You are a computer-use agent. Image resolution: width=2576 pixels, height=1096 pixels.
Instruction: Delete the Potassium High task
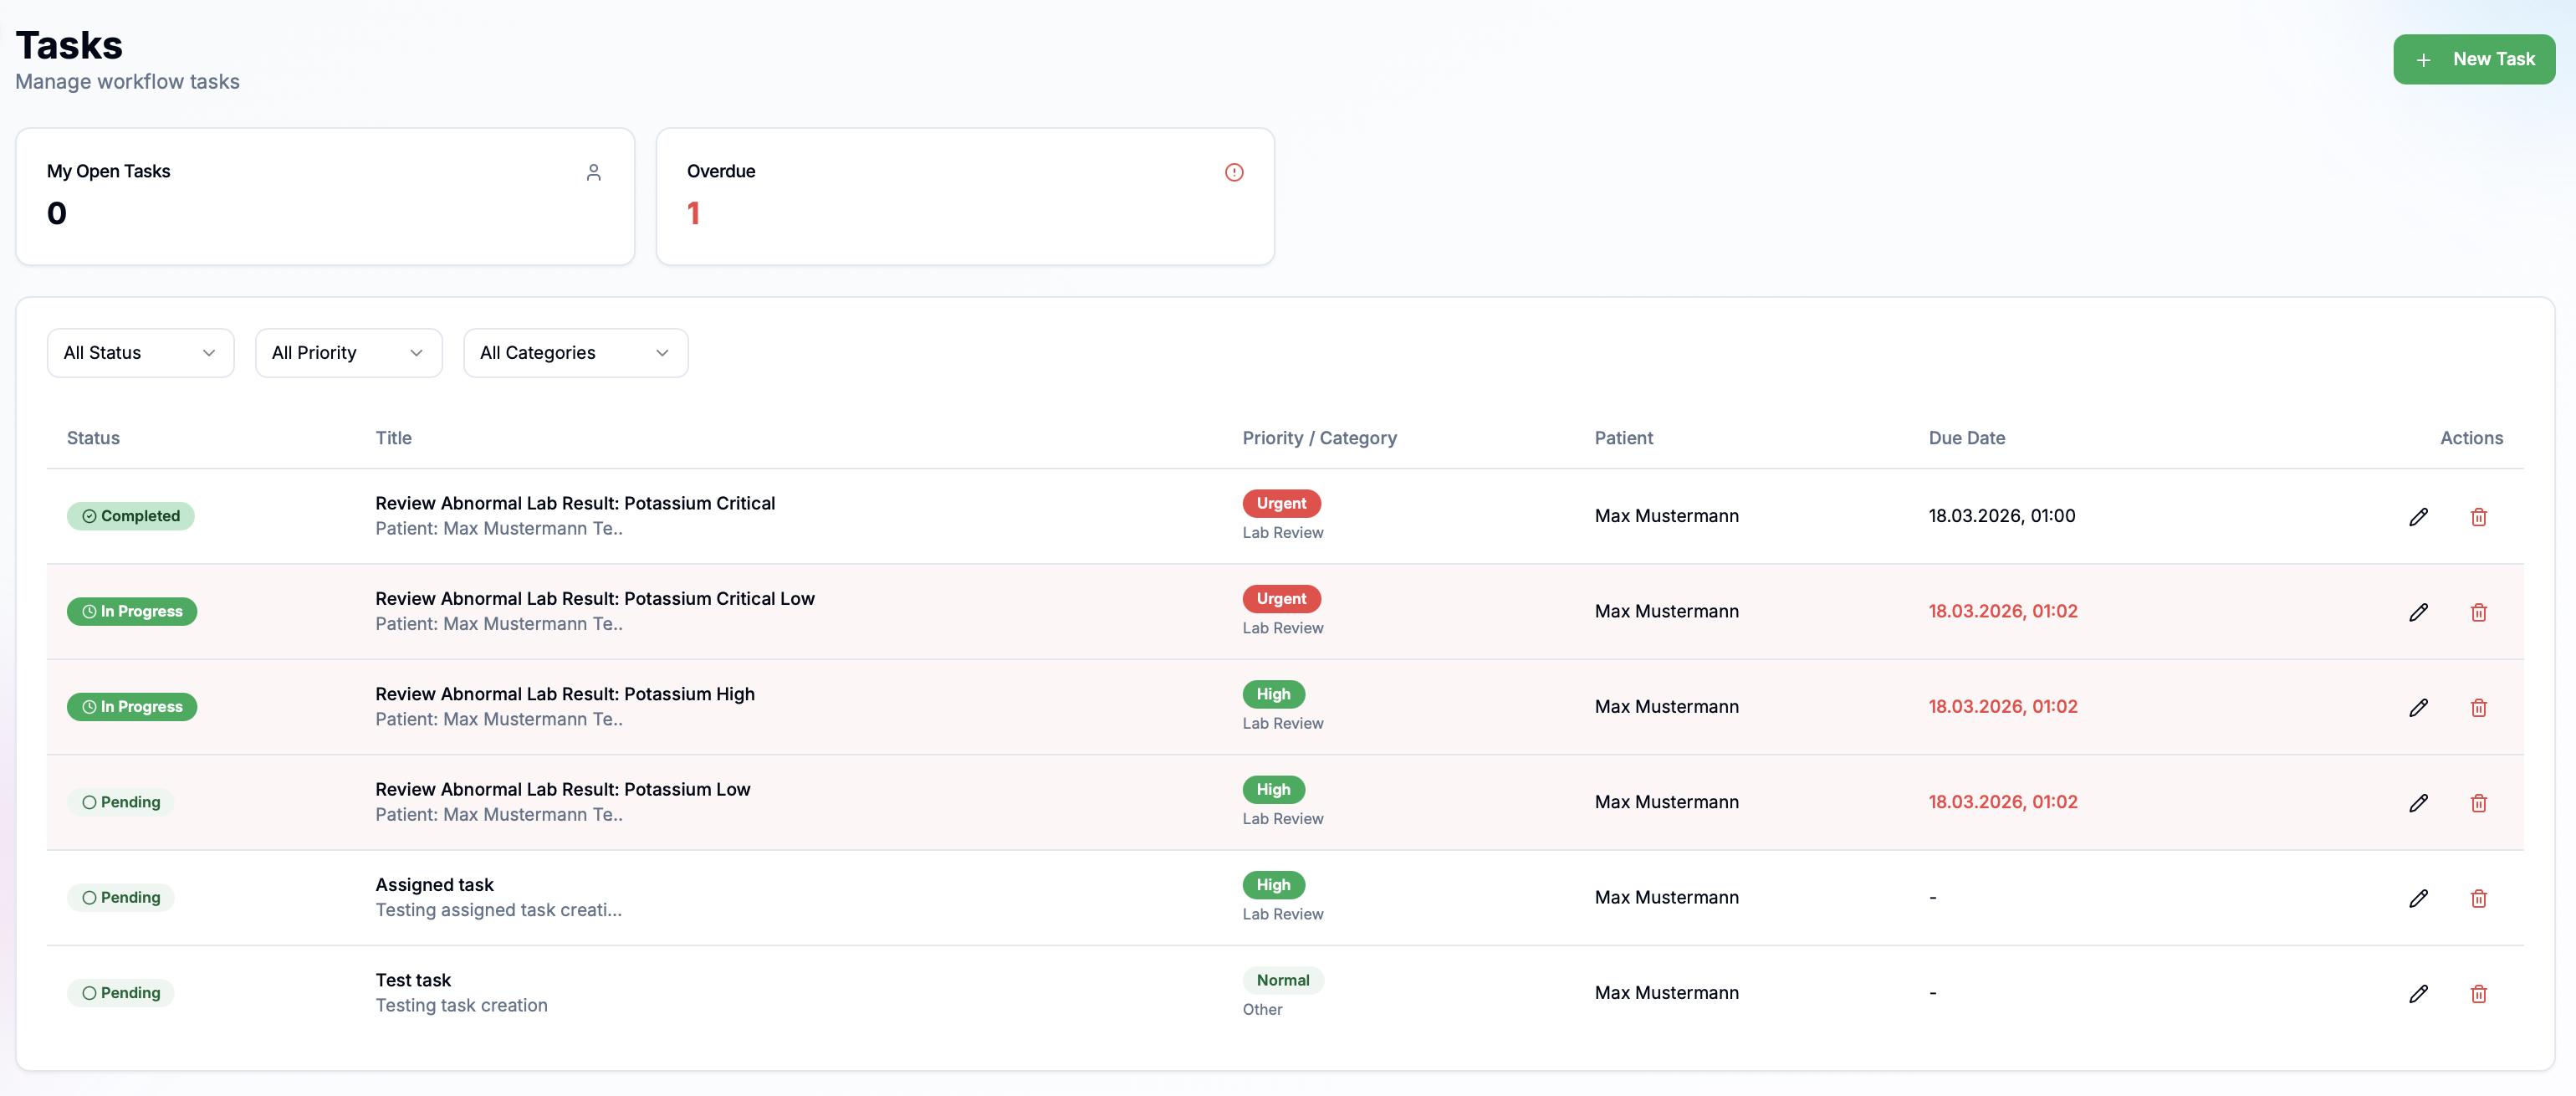pyautogui.click(x=2478, y=708)
